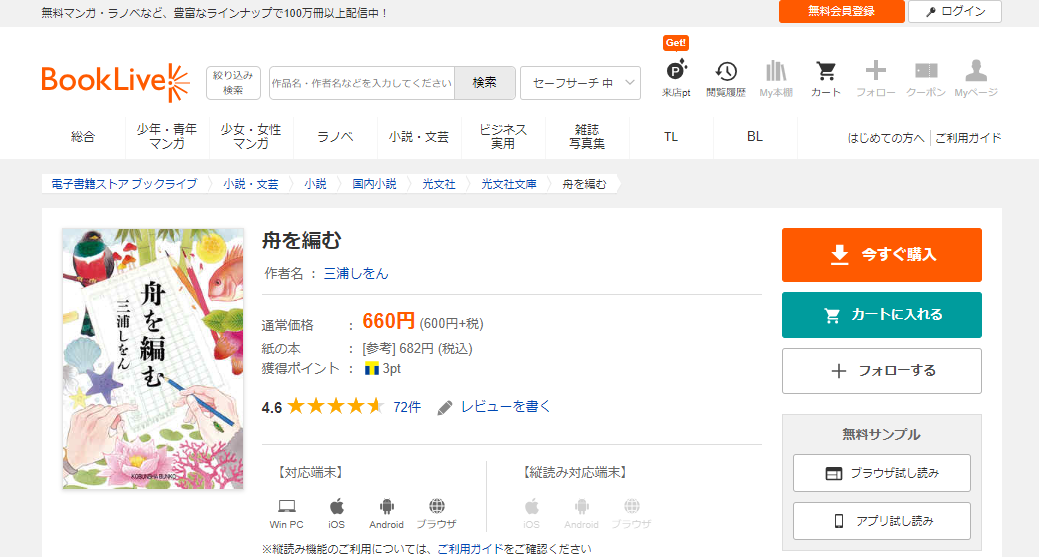The height and width of the screenshot is (557, 1039).
Task: Click the 今すぐ購入 button
Action: click(x=881, y=255)
